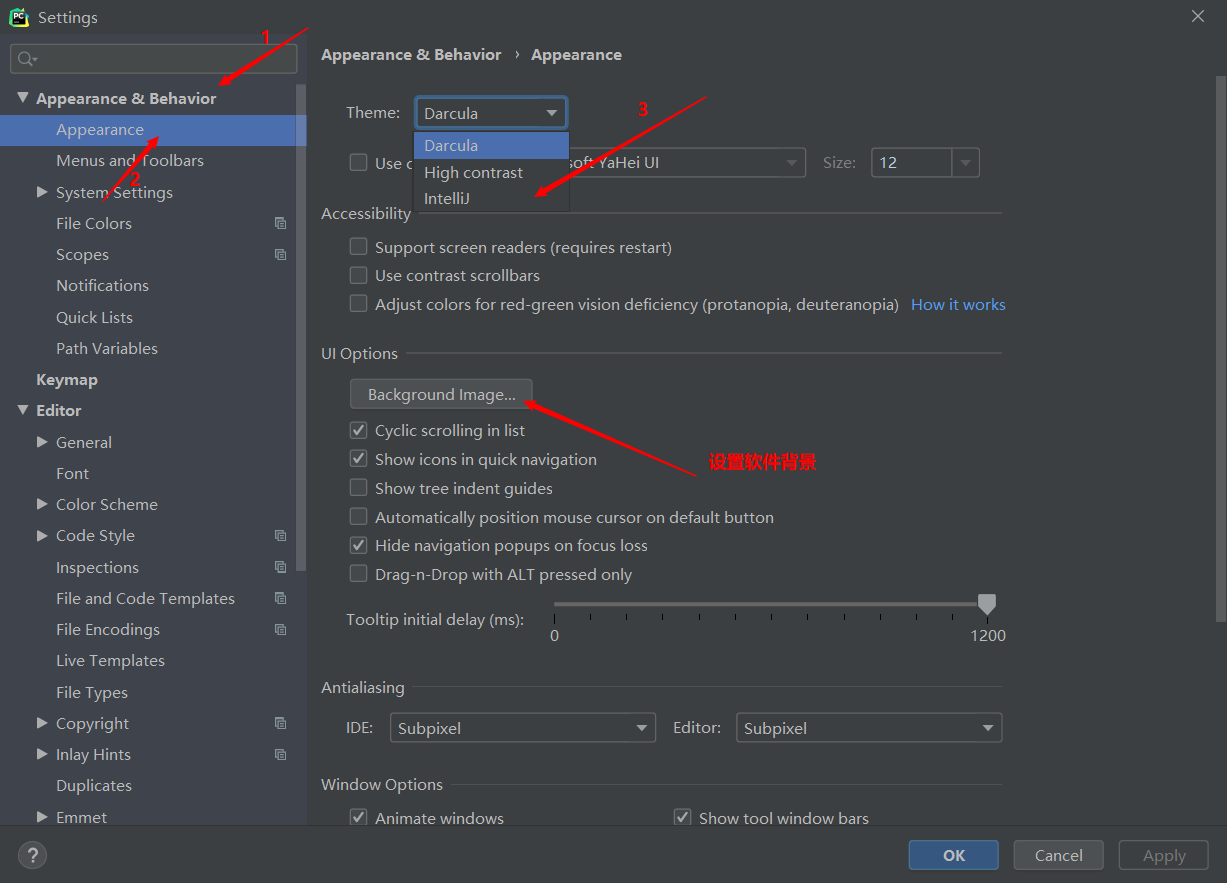1227x883 pixels.
Task: Click the project-level icon beside File Encodings
Action: click(x=280, y=630)
